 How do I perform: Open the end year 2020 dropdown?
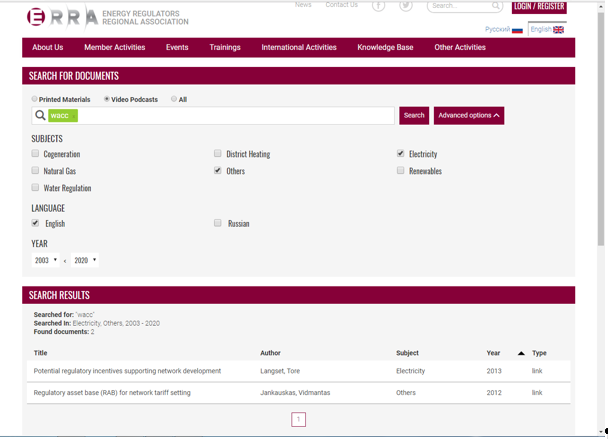(x=85, y=260)
